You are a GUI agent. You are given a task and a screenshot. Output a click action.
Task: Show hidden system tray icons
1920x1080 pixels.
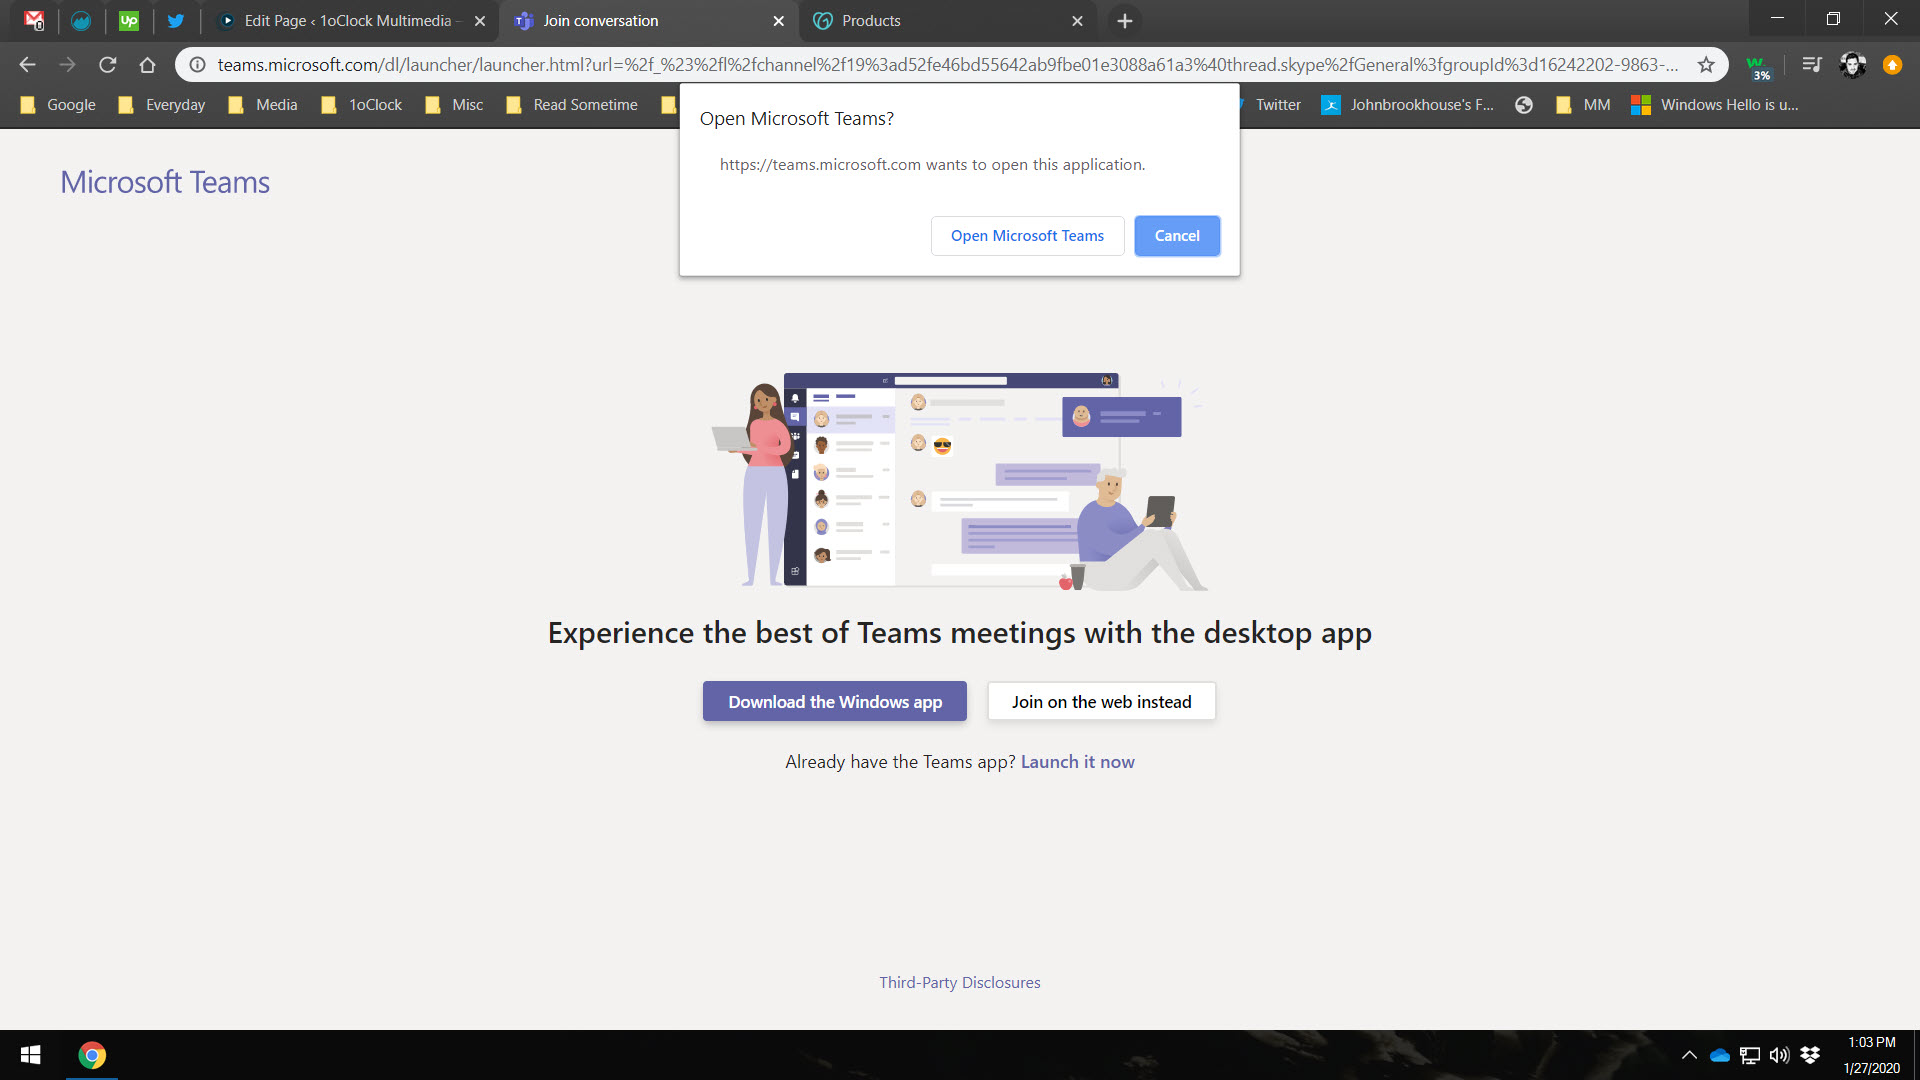click(x=1689, y=1055)
